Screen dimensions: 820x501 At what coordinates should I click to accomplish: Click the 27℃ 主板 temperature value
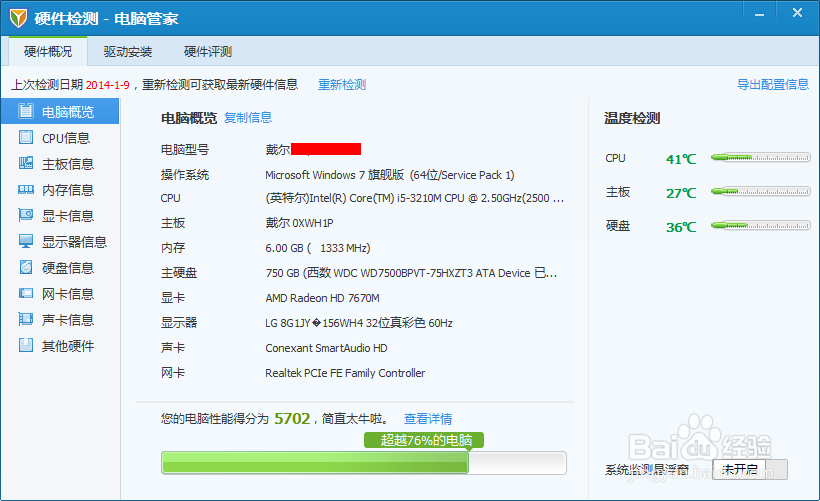[x=681, y=193]
